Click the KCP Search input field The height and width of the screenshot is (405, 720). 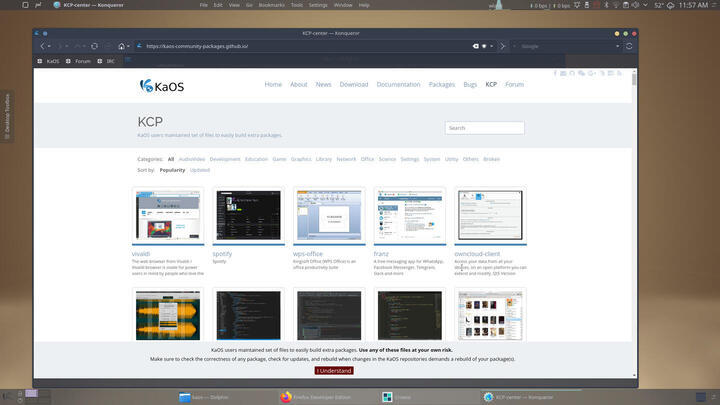(x=484, y=128)
